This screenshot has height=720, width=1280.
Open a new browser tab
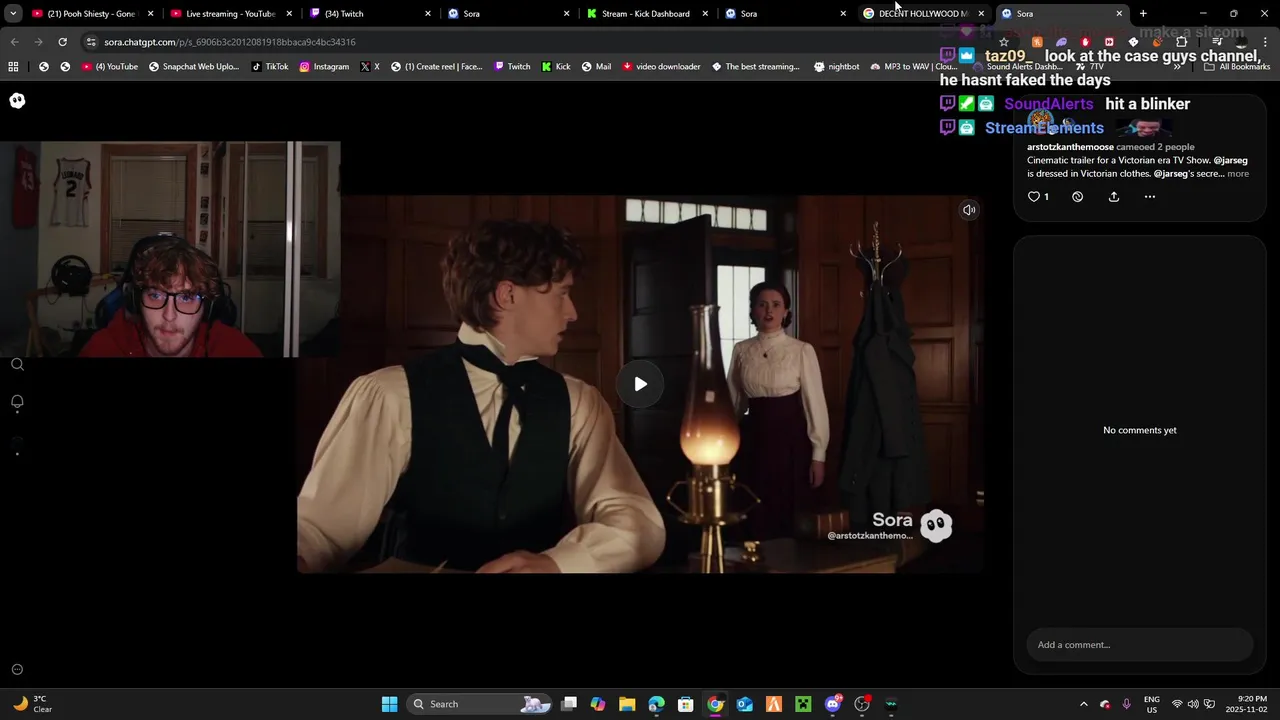pos(1143,14)
